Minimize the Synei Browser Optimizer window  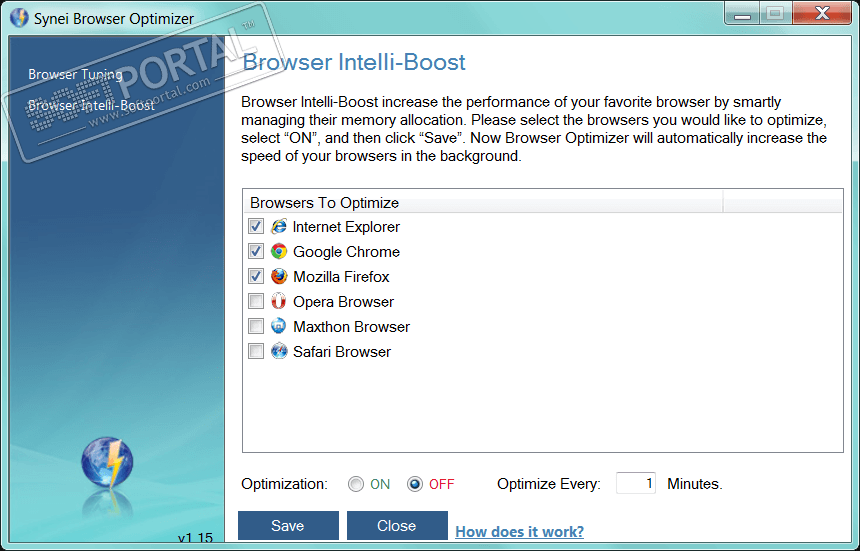click(743, 14)
